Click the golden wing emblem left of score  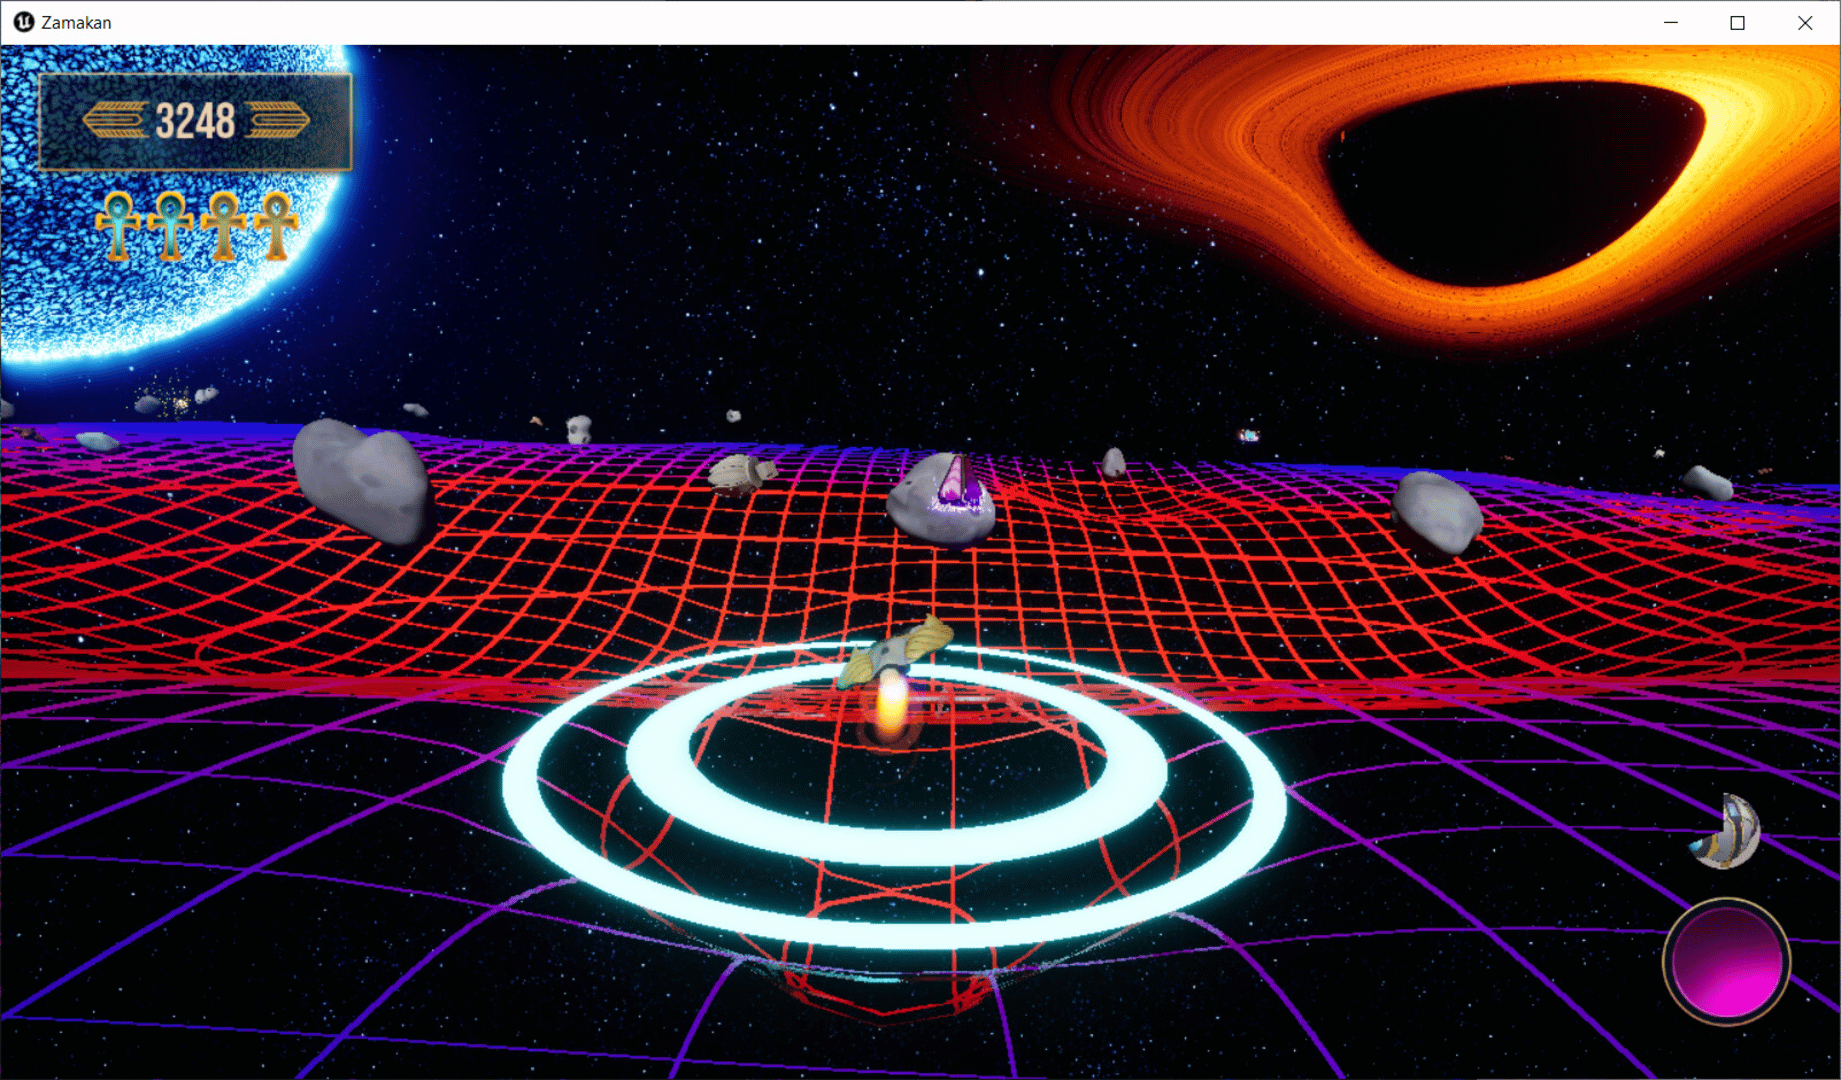115,121
